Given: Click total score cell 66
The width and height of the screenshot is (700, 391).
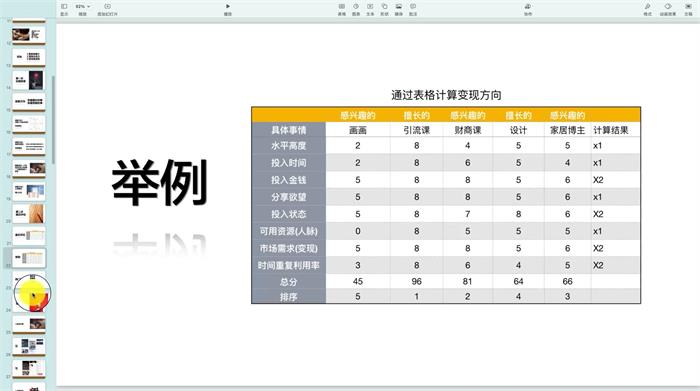Looking at the screenshot, I should click(x=567, y=282).
